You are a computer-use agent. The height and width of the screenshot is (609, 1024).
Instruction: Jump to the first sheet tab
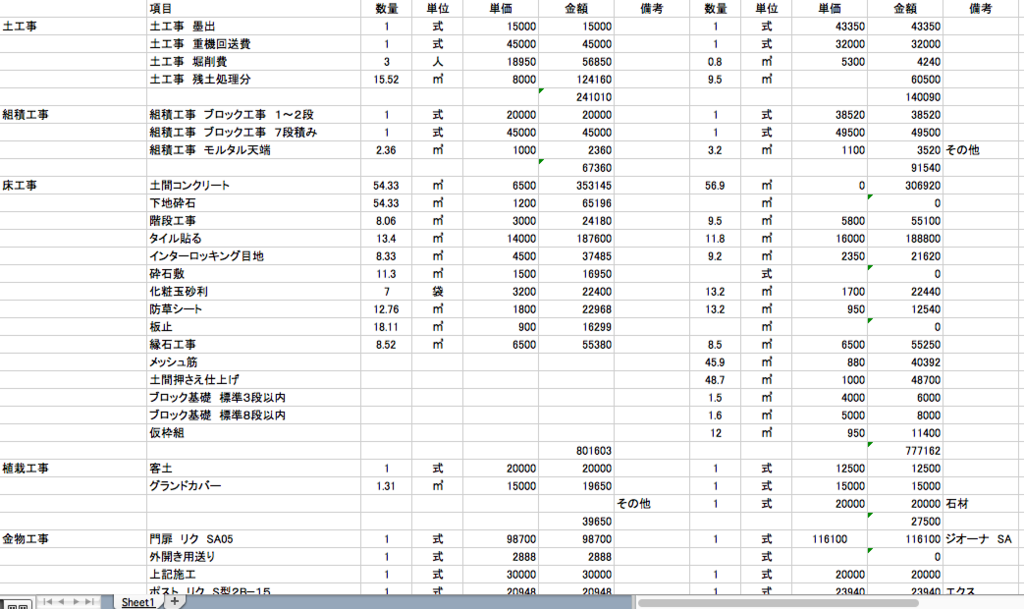(x=47, y=601)
